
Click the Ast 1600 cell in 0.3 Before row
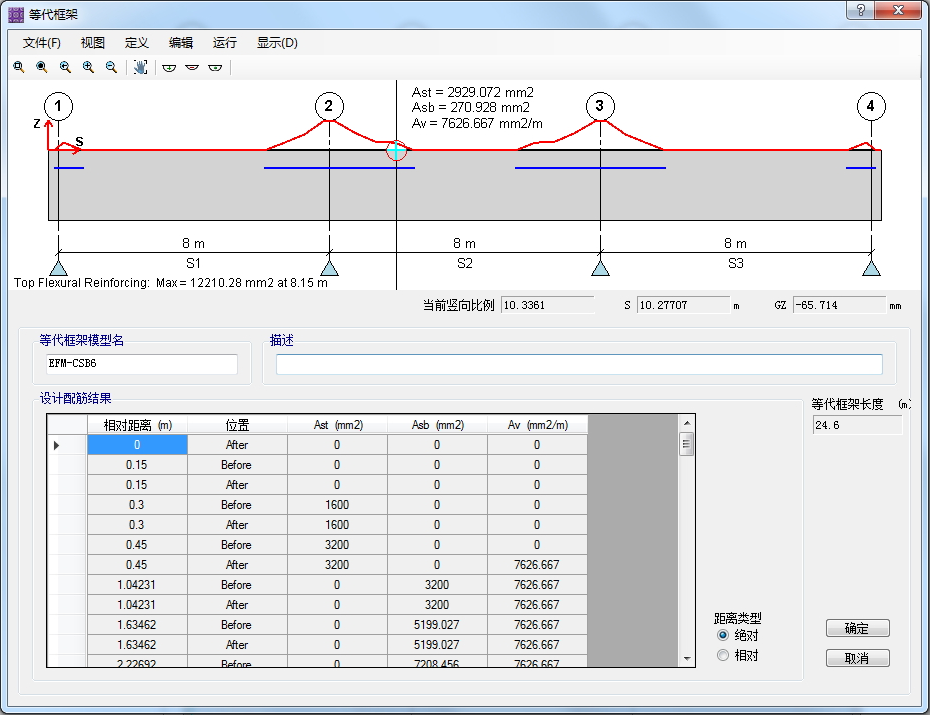point(337,505)
